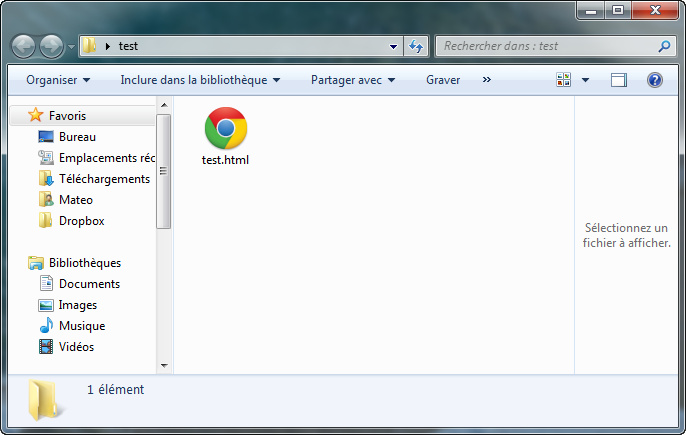Click the Bibliothèques library icon
The width and height of the screenshot is (686, 435).
coord(36,263)
